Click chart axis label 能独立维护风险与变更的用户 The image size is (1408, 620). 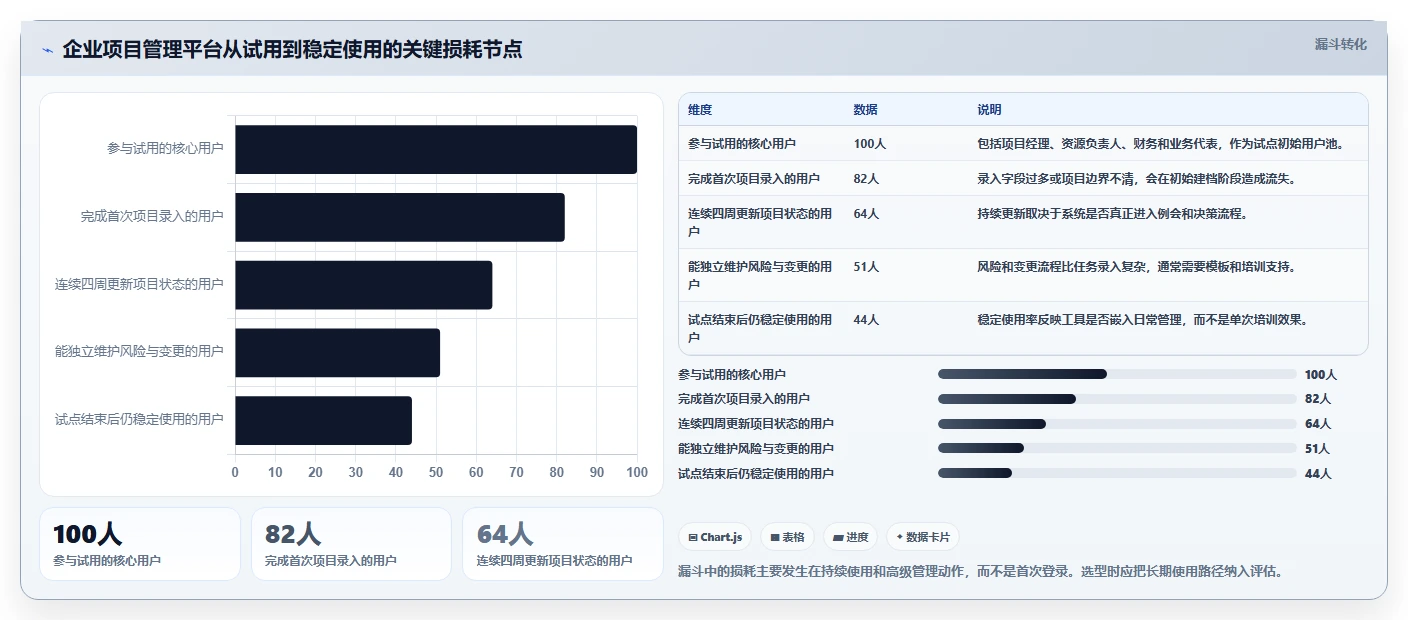click(x=139, y=352)
